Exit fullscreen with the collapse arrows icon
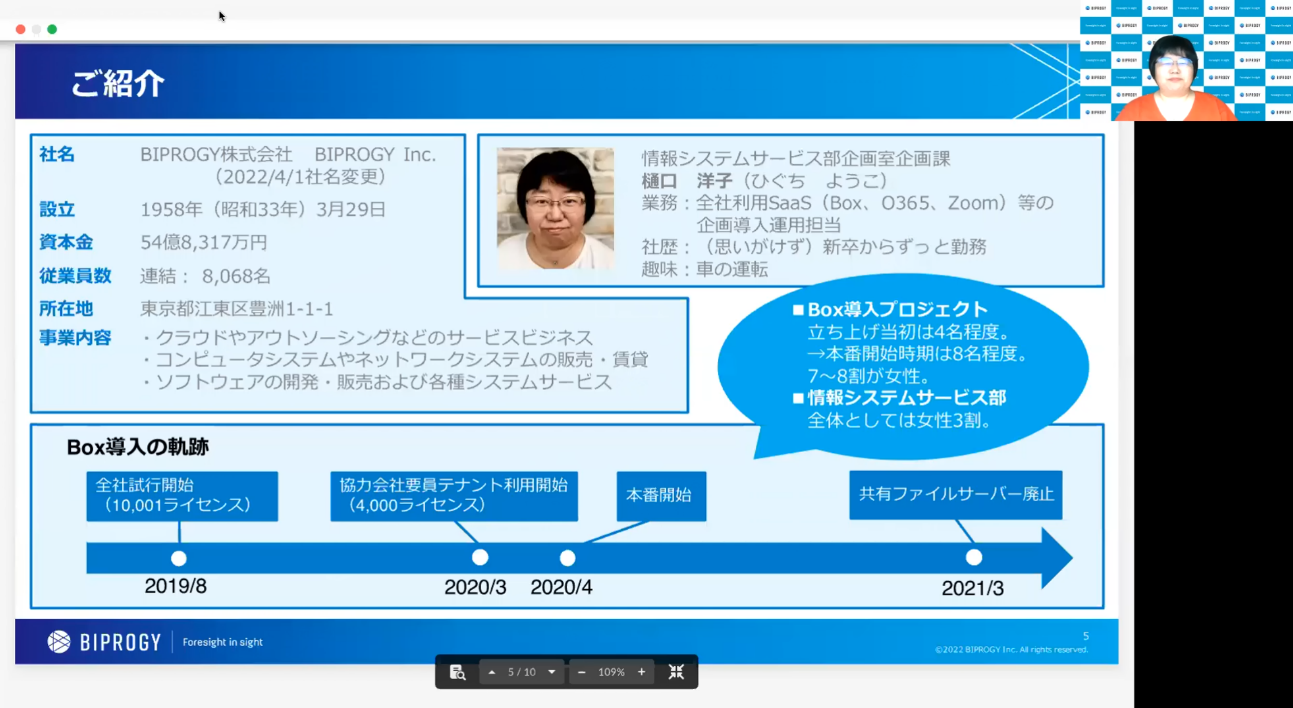The image size is (1293, 708). click(676, 672)
